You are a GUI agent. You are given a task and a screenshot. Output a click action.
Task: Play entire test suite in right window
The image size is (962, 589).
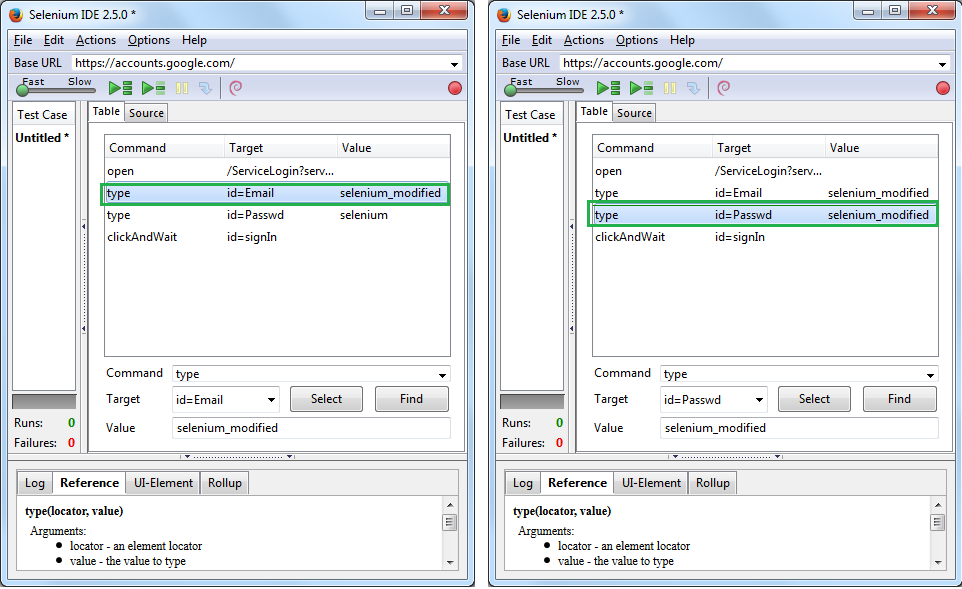coord(609,88)
